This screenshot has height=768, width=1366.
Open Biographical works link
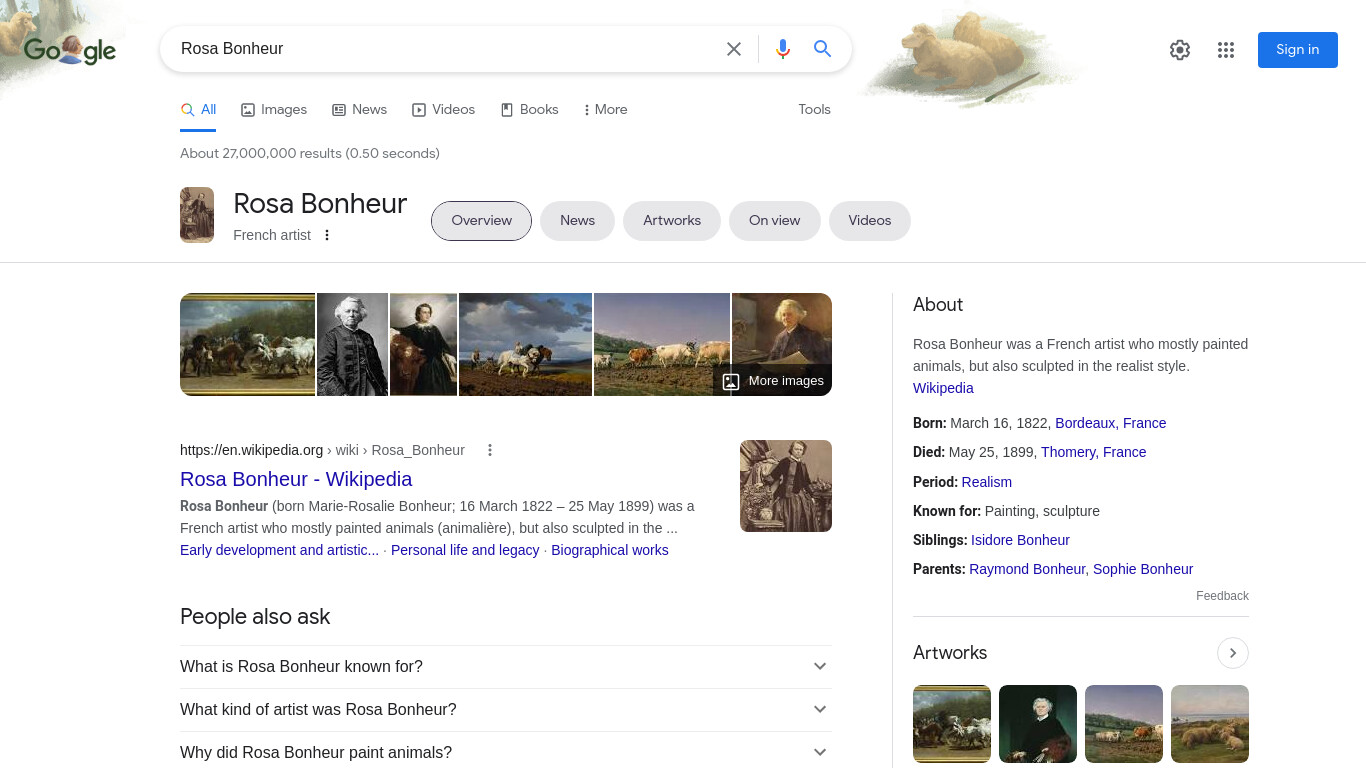click(x=610, y=550)
